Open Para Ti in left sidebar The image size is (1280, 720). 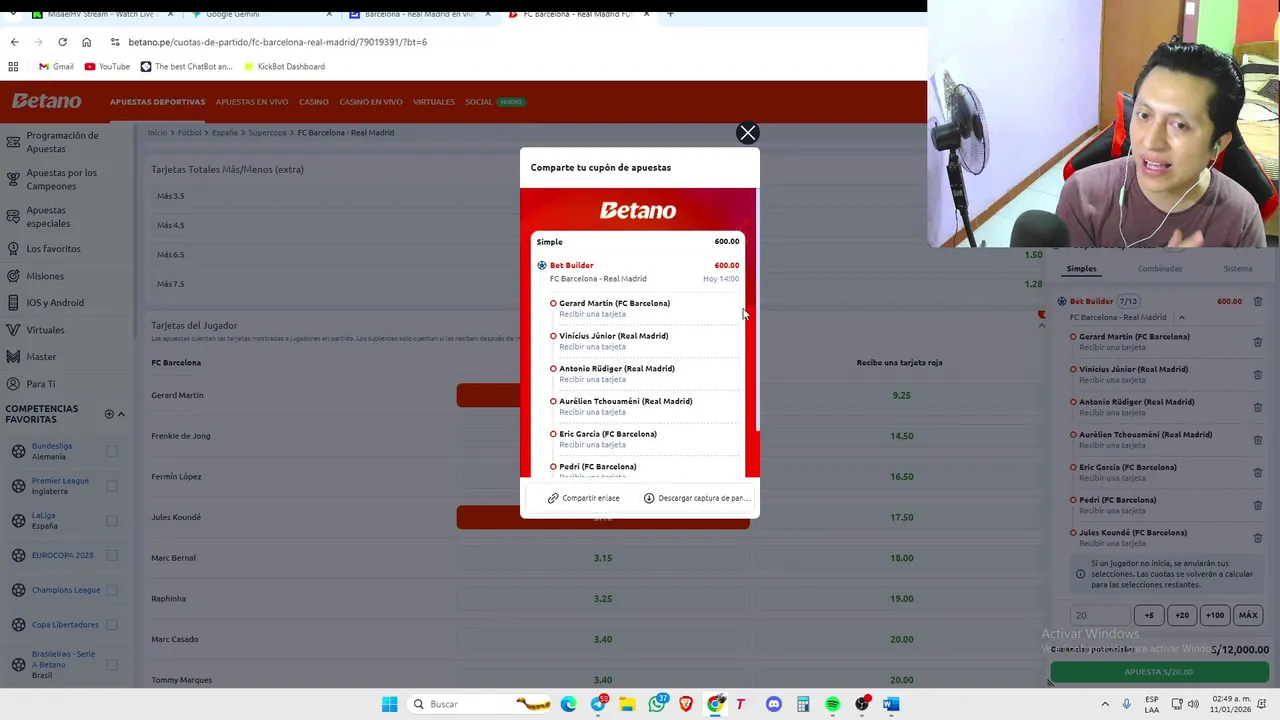41,384
